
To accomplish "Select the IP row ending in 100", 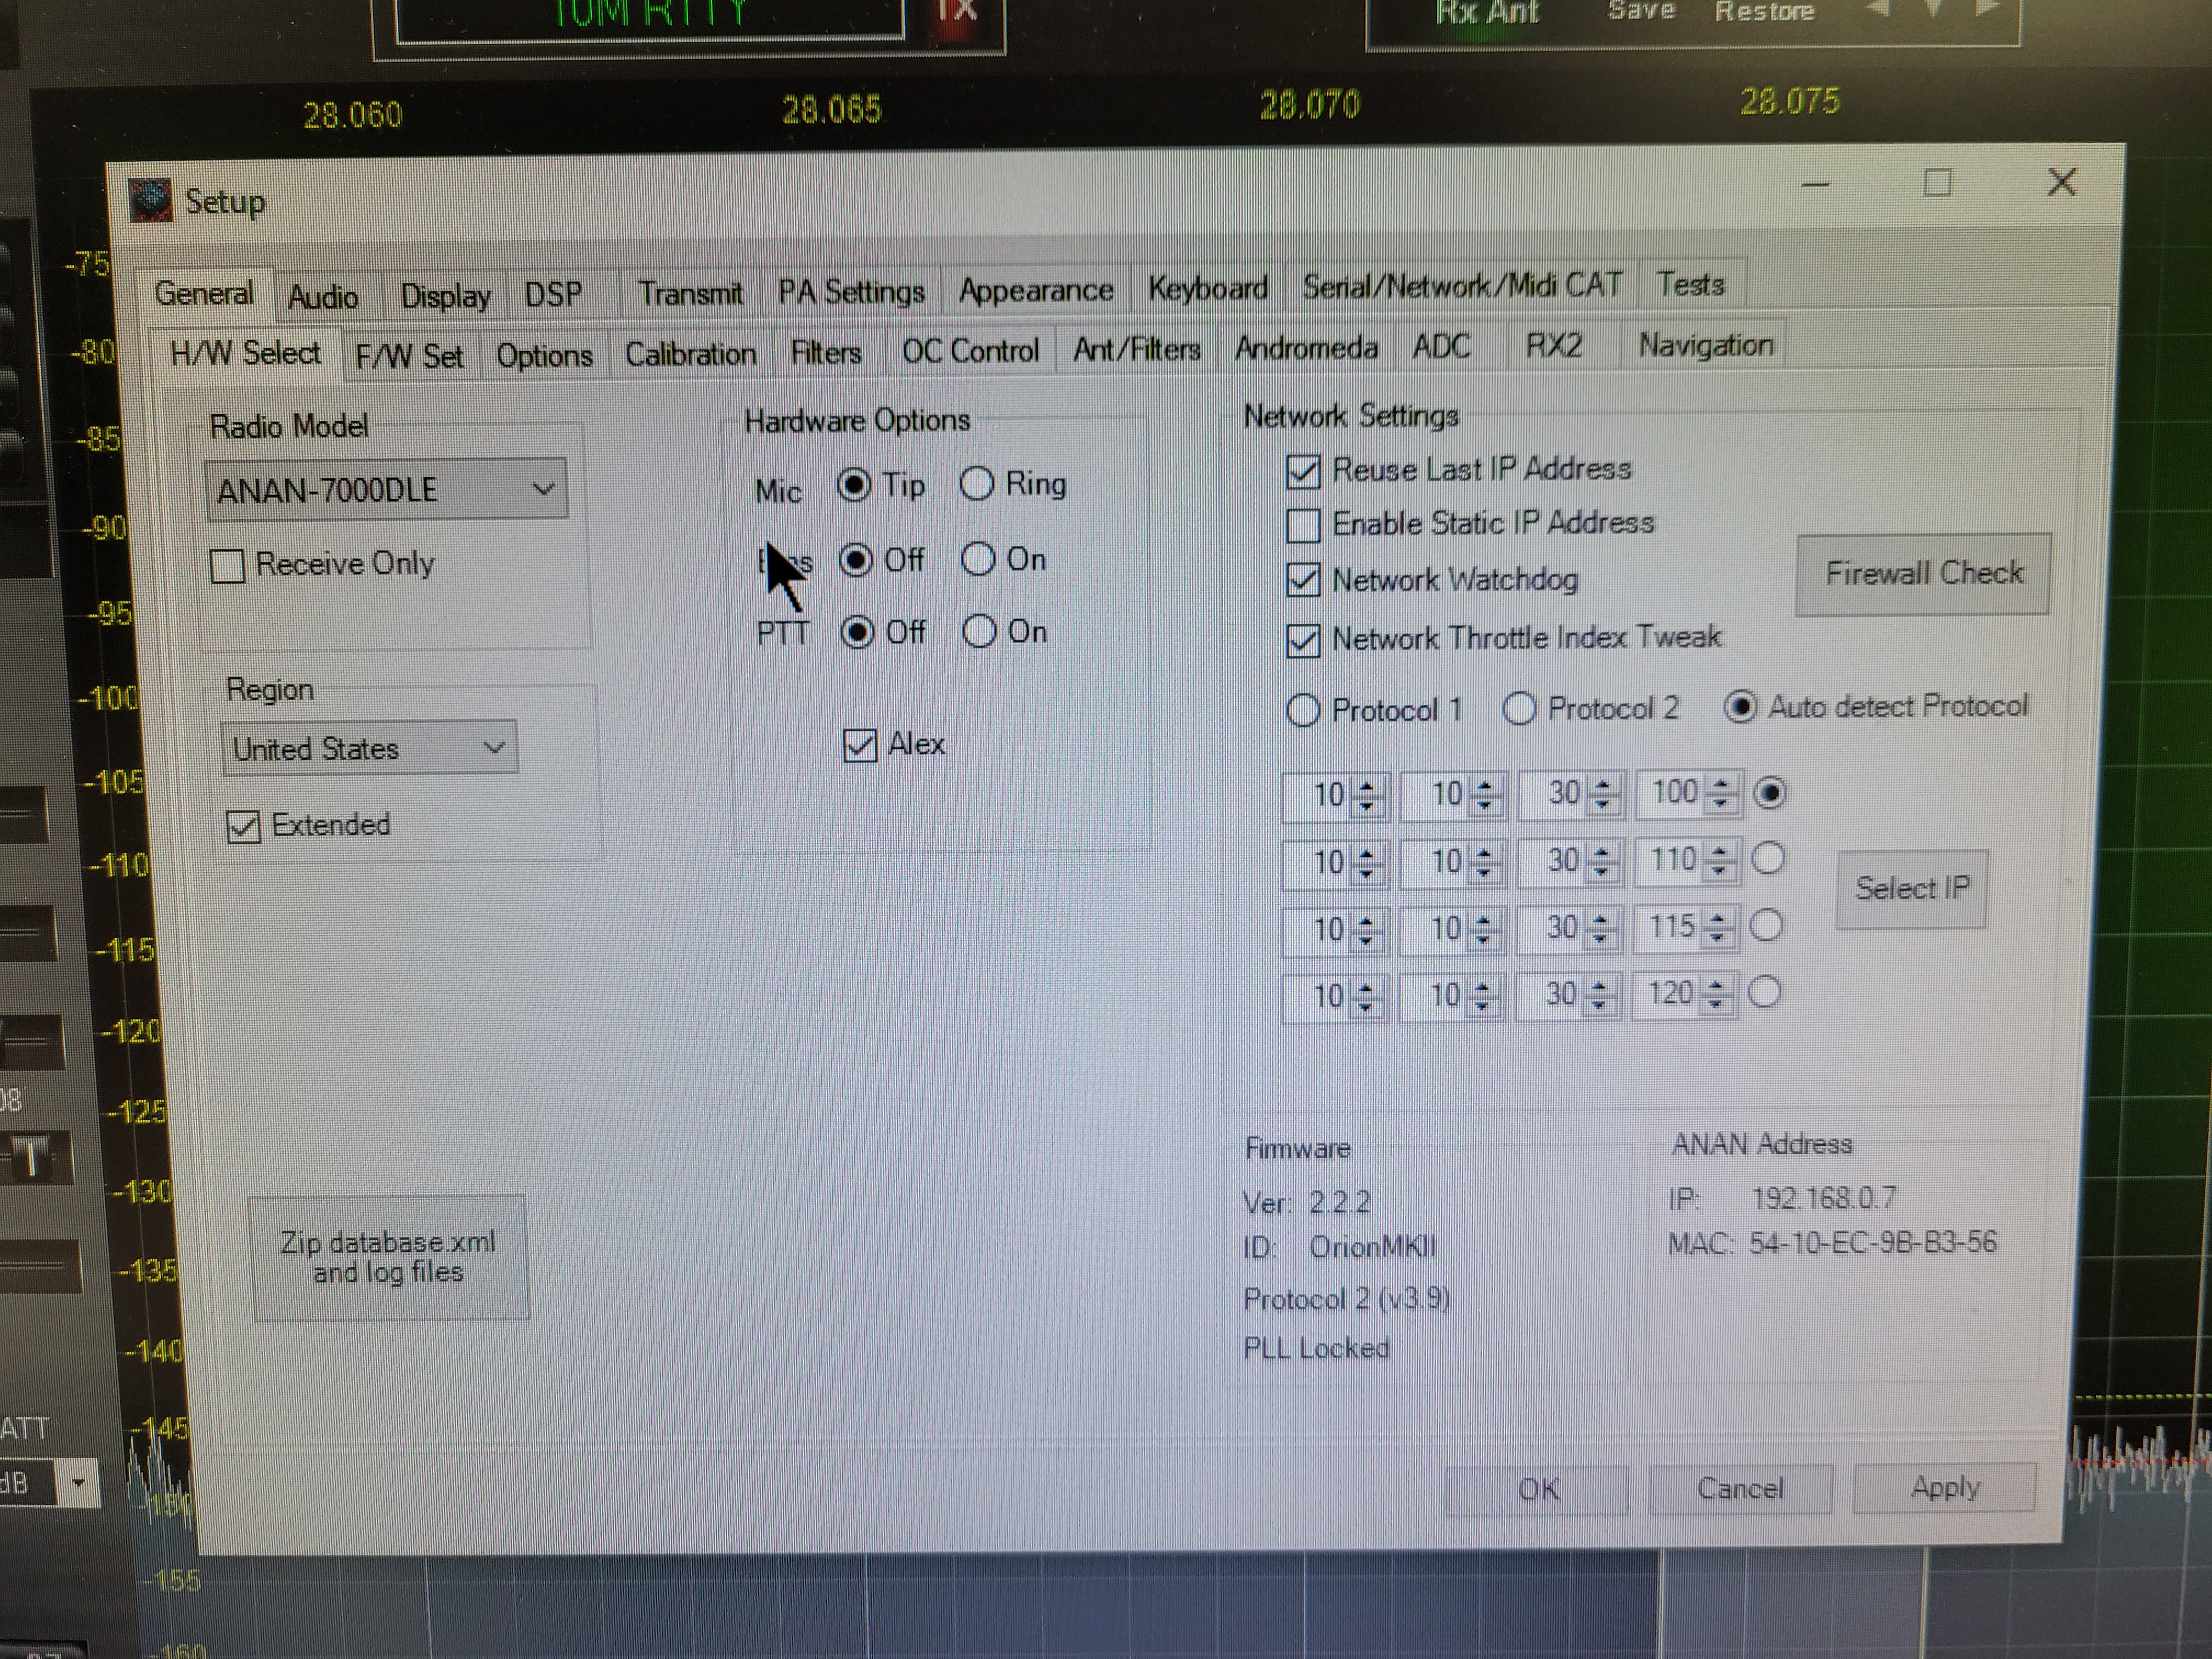I will [1770, 793].
